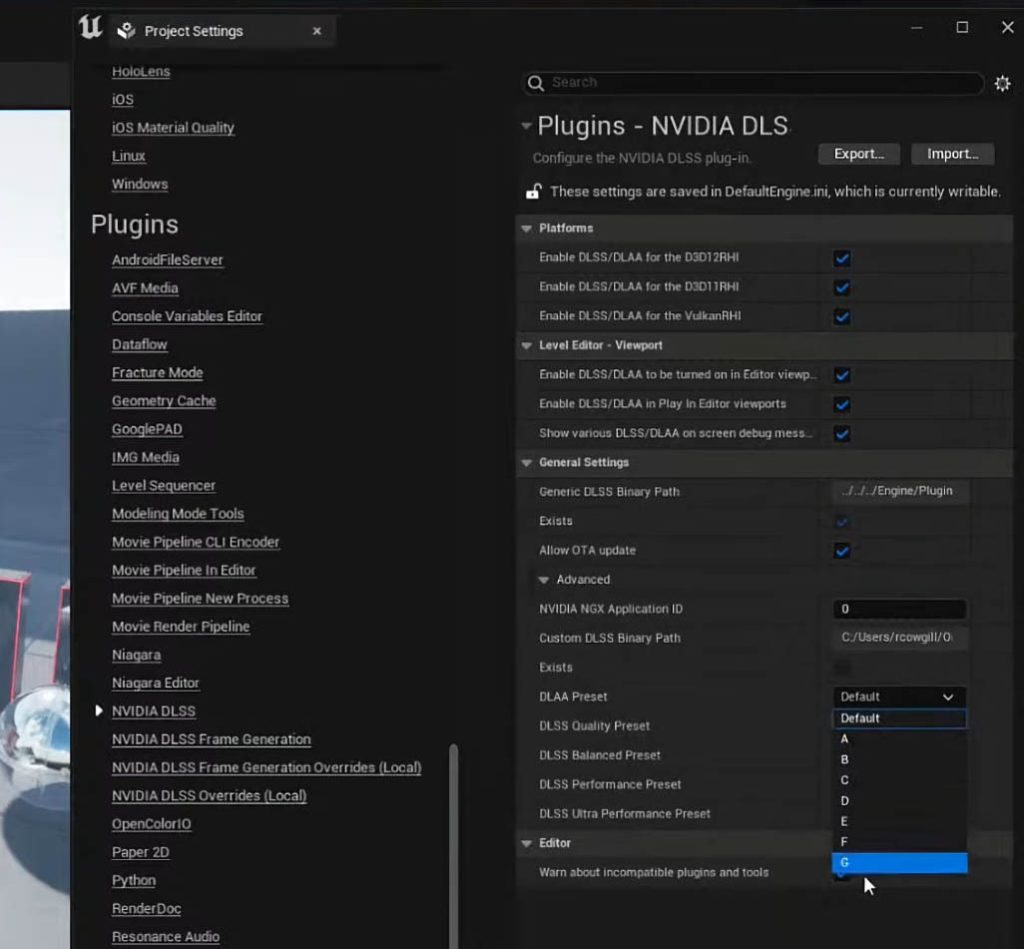Toggle Enable DLSS/DLAA for D3D12RHI checkbox
The height and width of the screenshot is (949, 1024).
[842, 258]
